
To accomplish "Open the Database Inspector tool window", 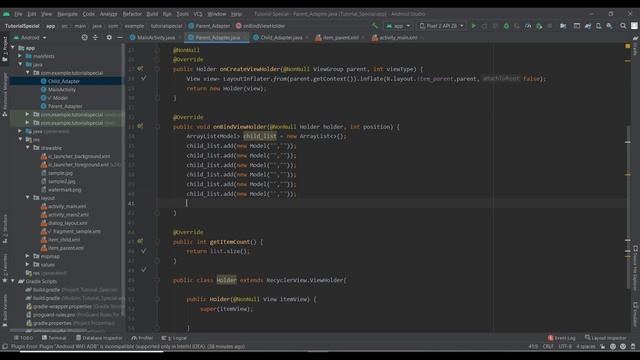I will point(99,338).
